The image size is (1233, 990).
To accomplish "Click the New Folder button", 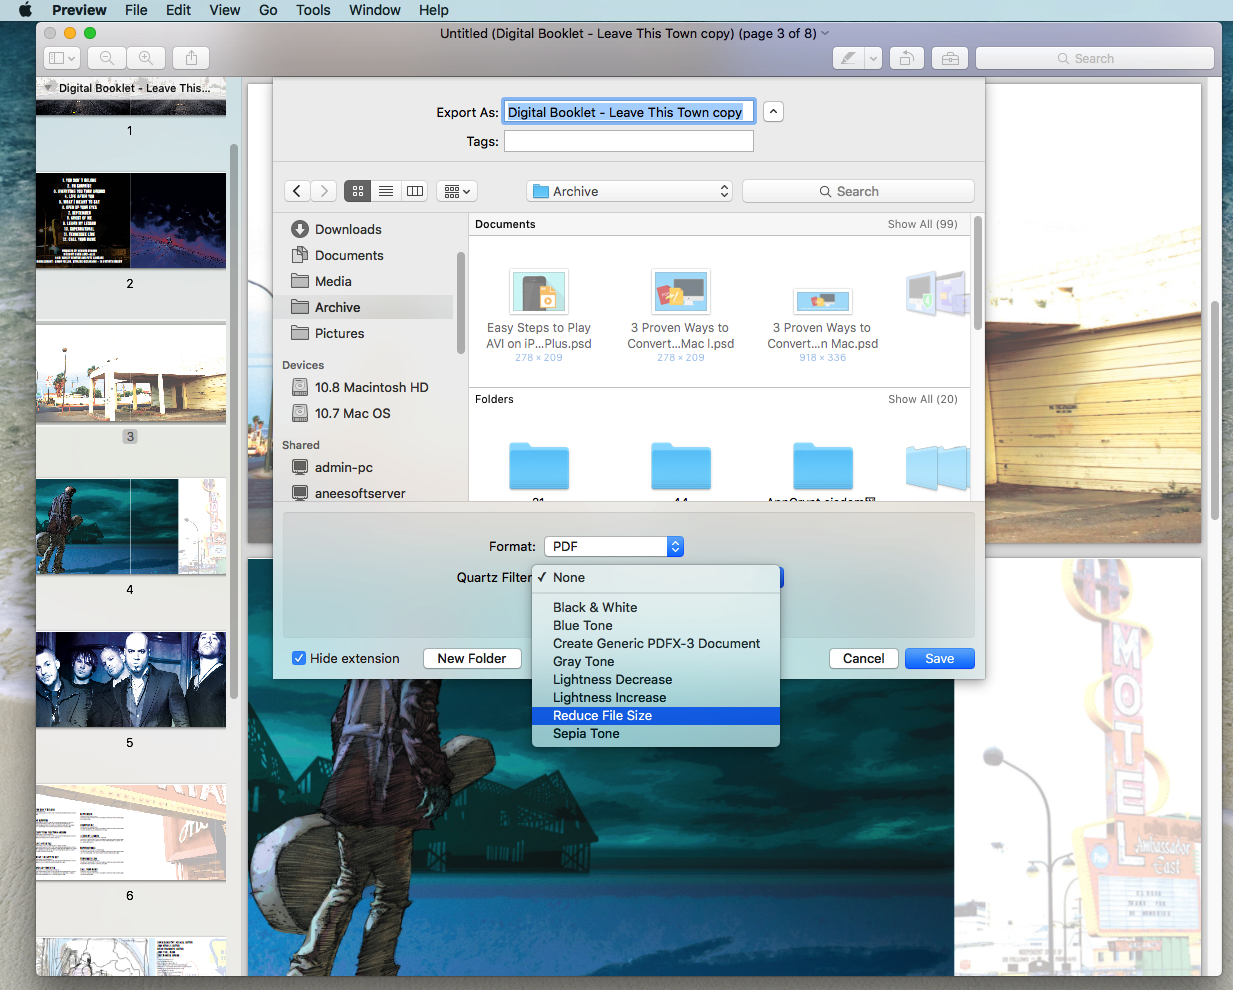I will 472,658.
